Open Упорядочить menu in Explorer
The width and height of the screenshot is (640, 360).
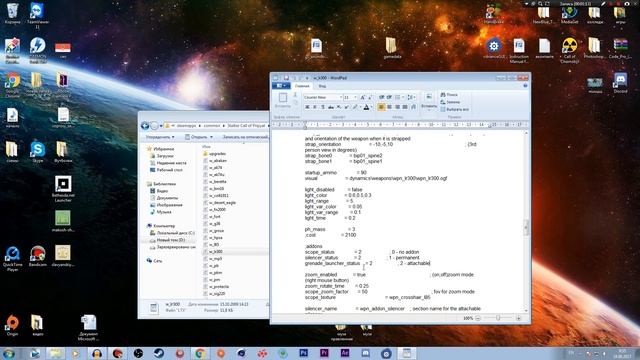coord(160,137)
